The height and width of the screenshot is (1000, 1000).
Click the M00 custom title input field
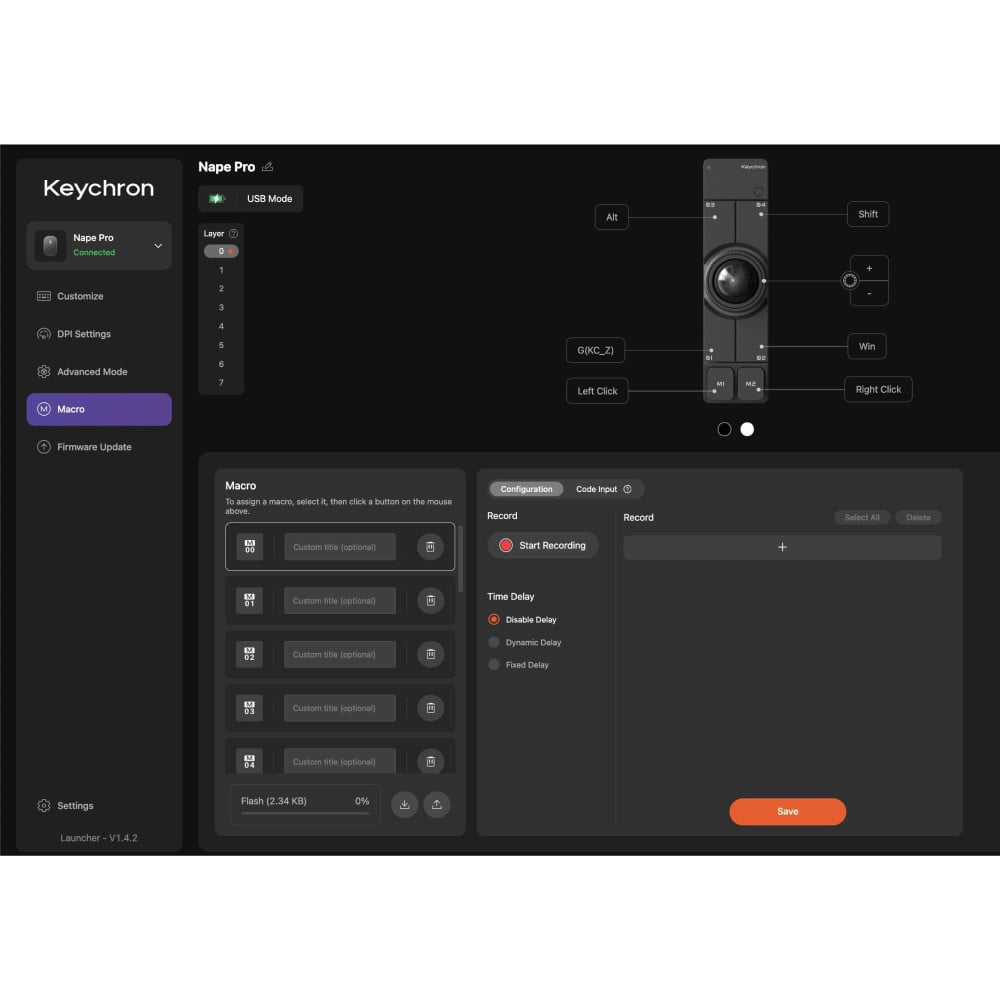coord(340,547)
